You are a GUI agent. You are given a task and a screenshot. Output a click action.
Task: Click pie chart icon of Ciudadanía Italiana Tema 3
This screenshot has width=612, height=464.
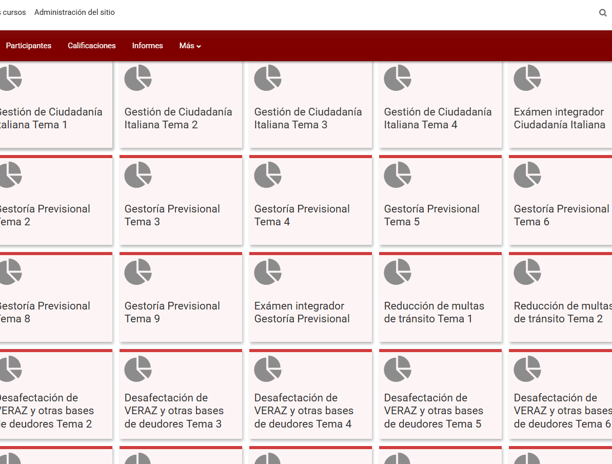(268, 78)
